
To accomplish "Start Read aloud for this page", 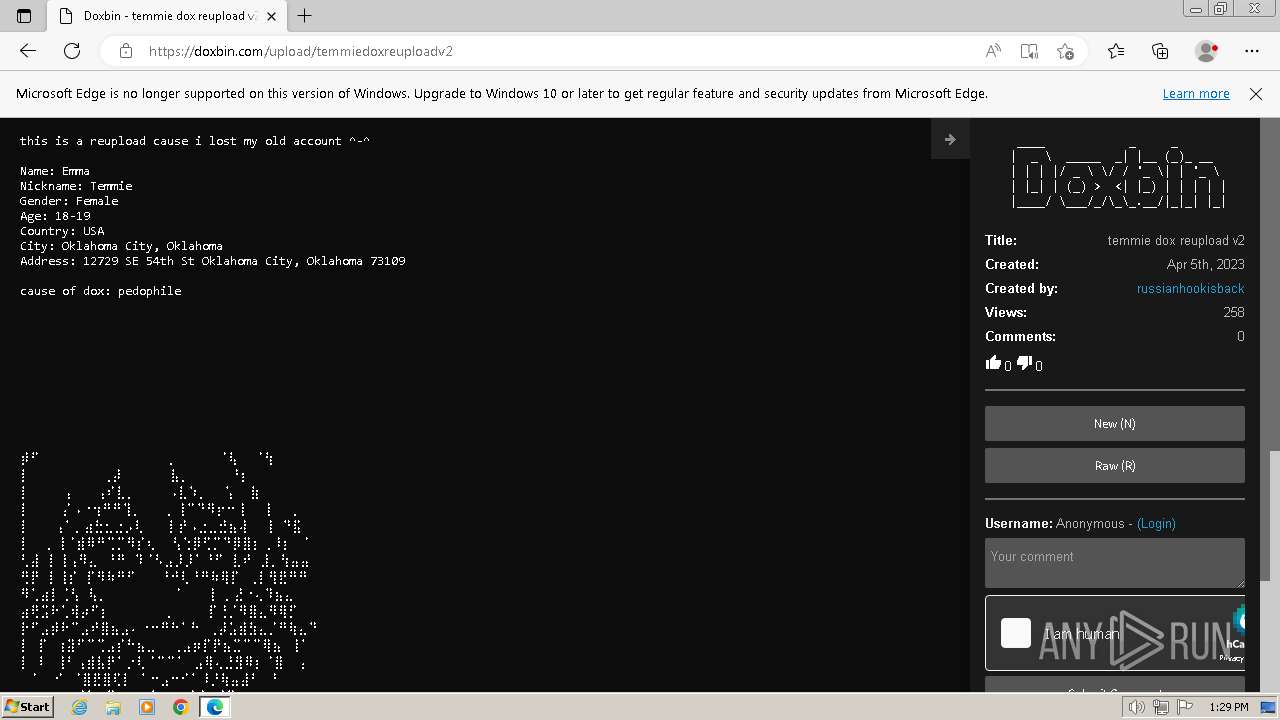I will click(x=993, y=51).
